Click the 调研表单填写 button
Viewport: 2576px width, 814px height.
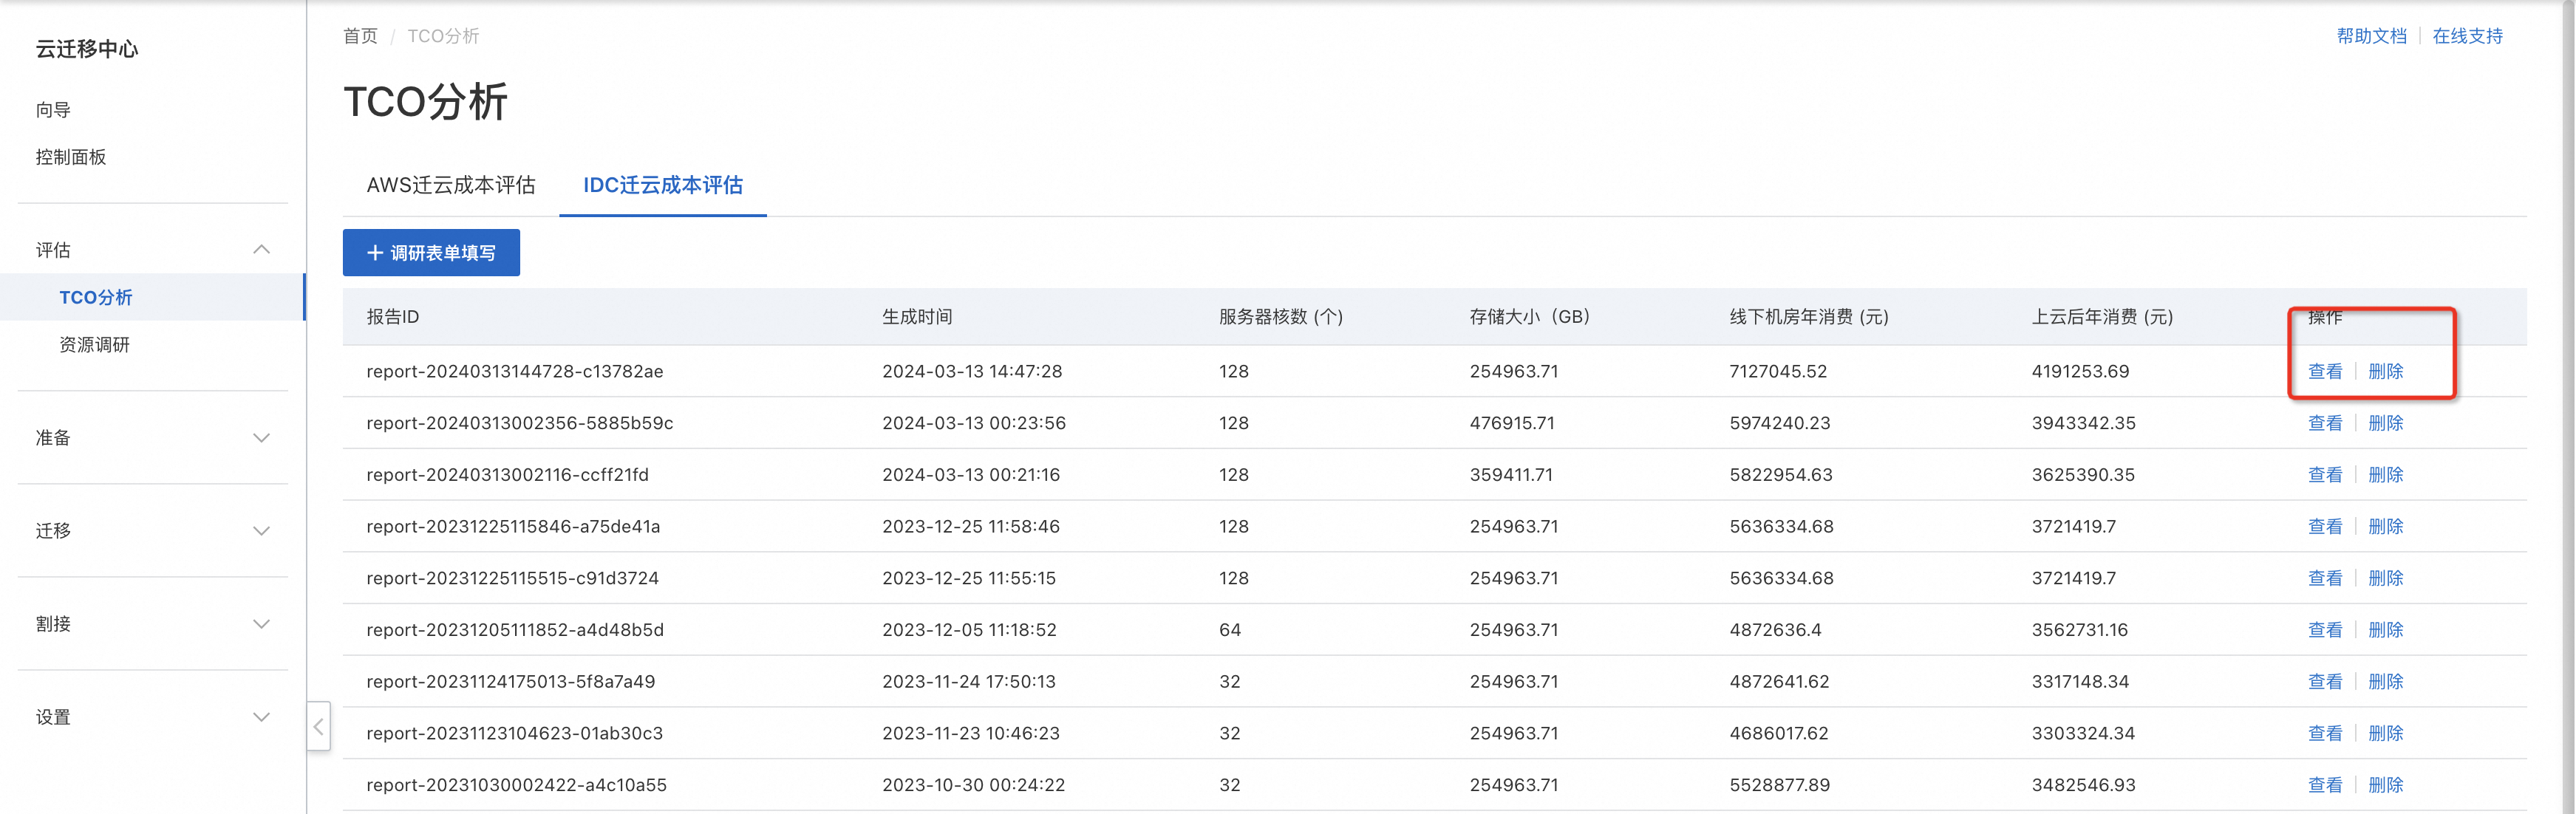pyautogui.click(x=431, y=253)
